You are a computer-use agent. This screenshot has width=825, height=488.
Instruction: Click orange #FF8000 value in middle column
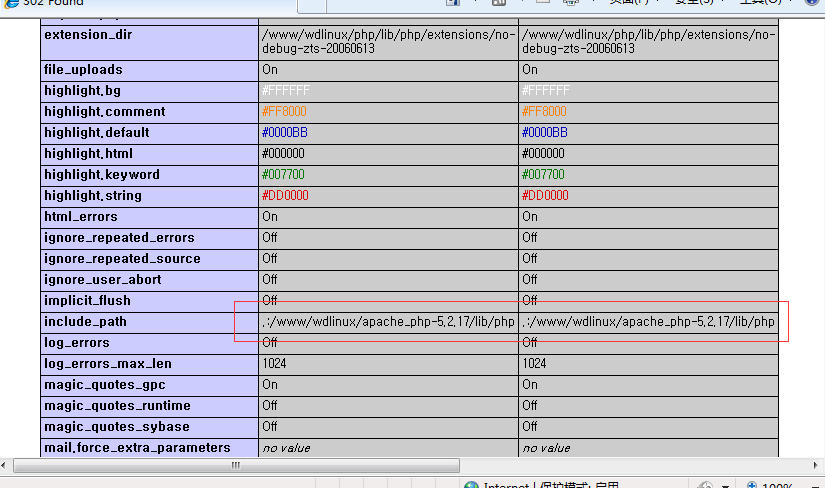tap(284, 112)
